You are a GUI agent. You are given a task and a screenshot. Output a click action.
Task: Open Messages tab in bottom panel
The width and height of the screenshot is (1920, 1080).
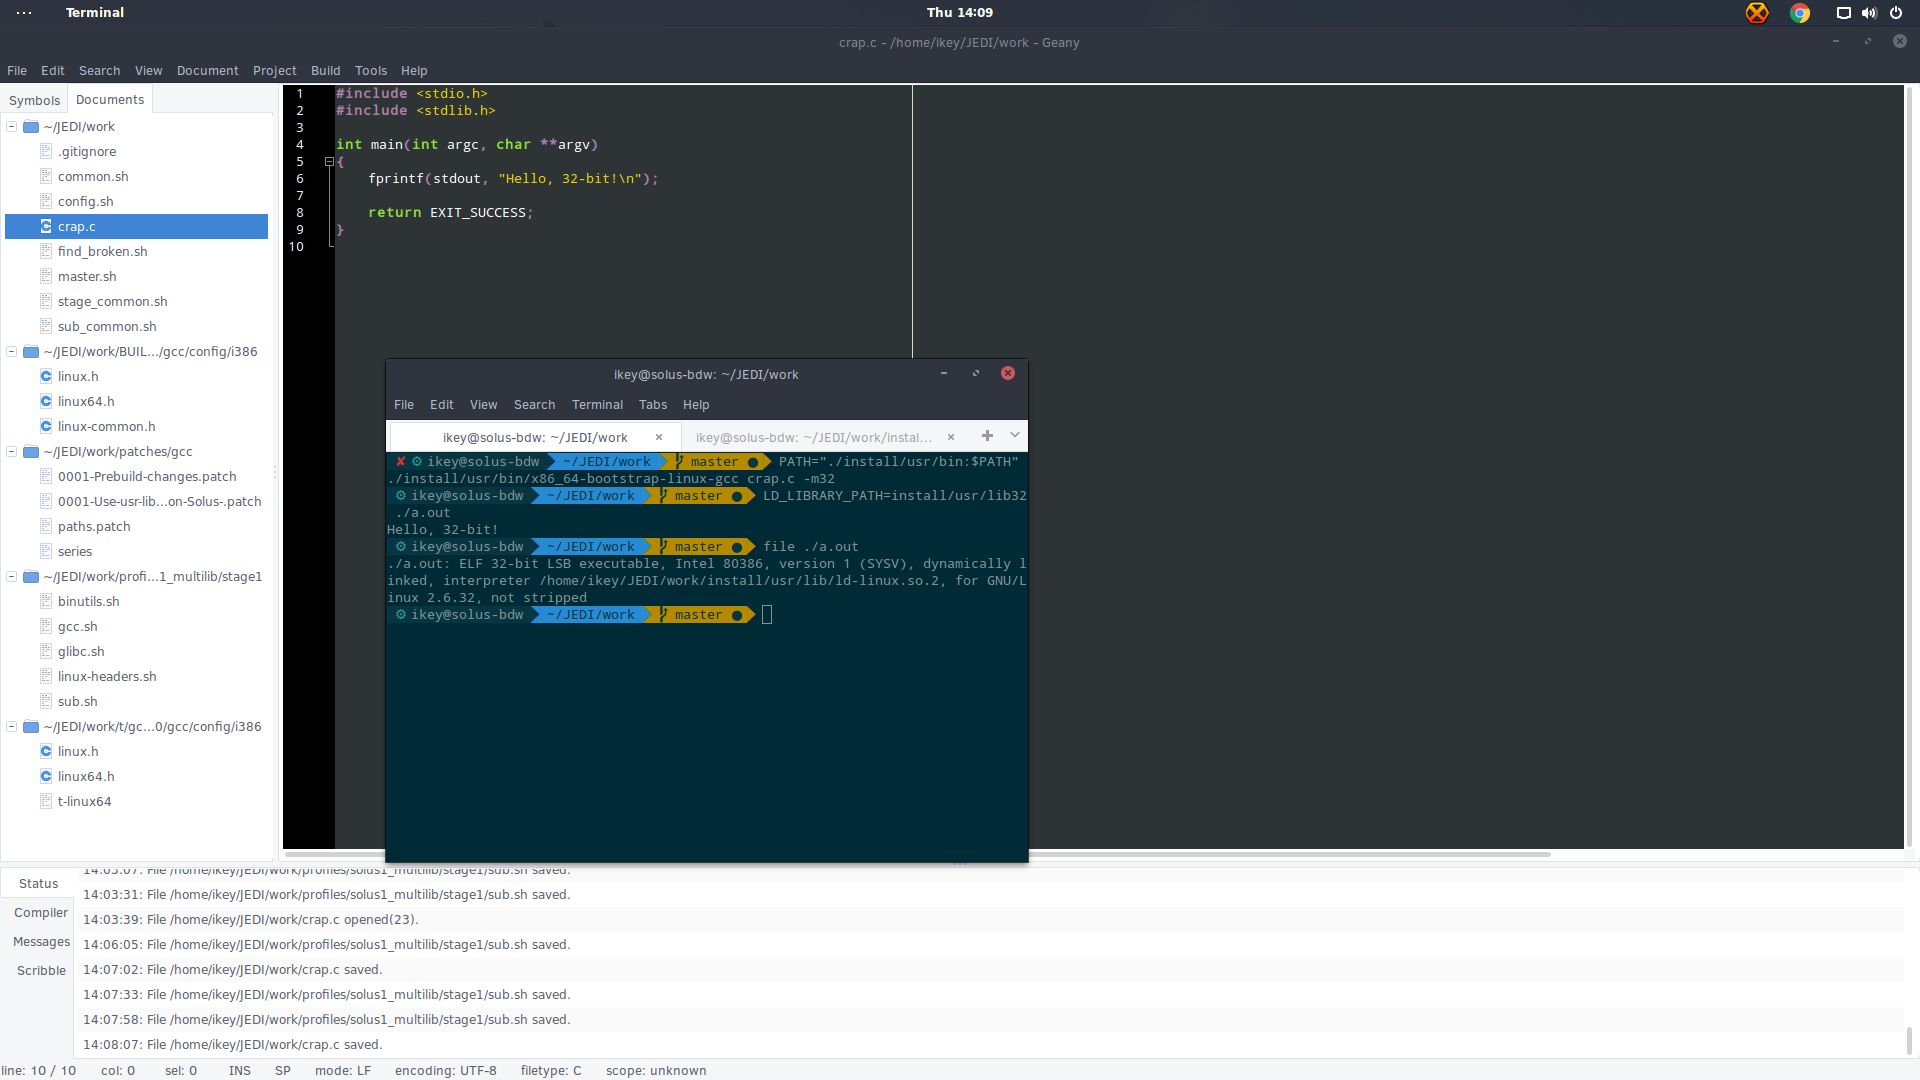coord(41,942)
